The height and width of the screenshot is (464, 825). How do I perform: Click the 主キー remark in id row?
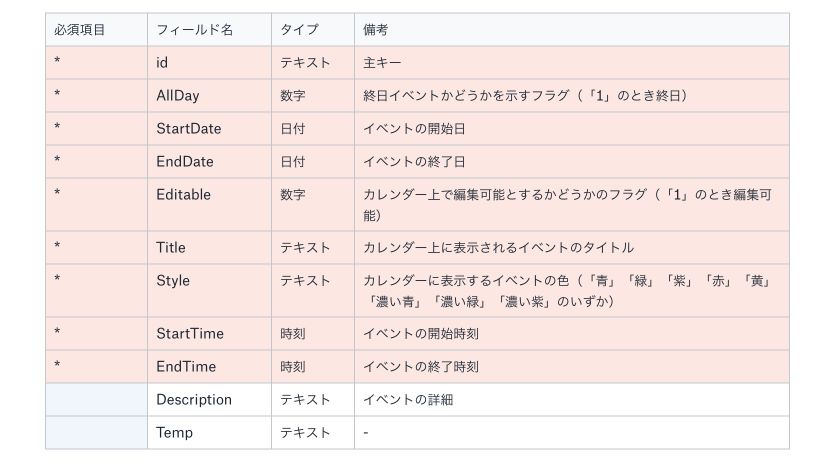pos(382,63)
